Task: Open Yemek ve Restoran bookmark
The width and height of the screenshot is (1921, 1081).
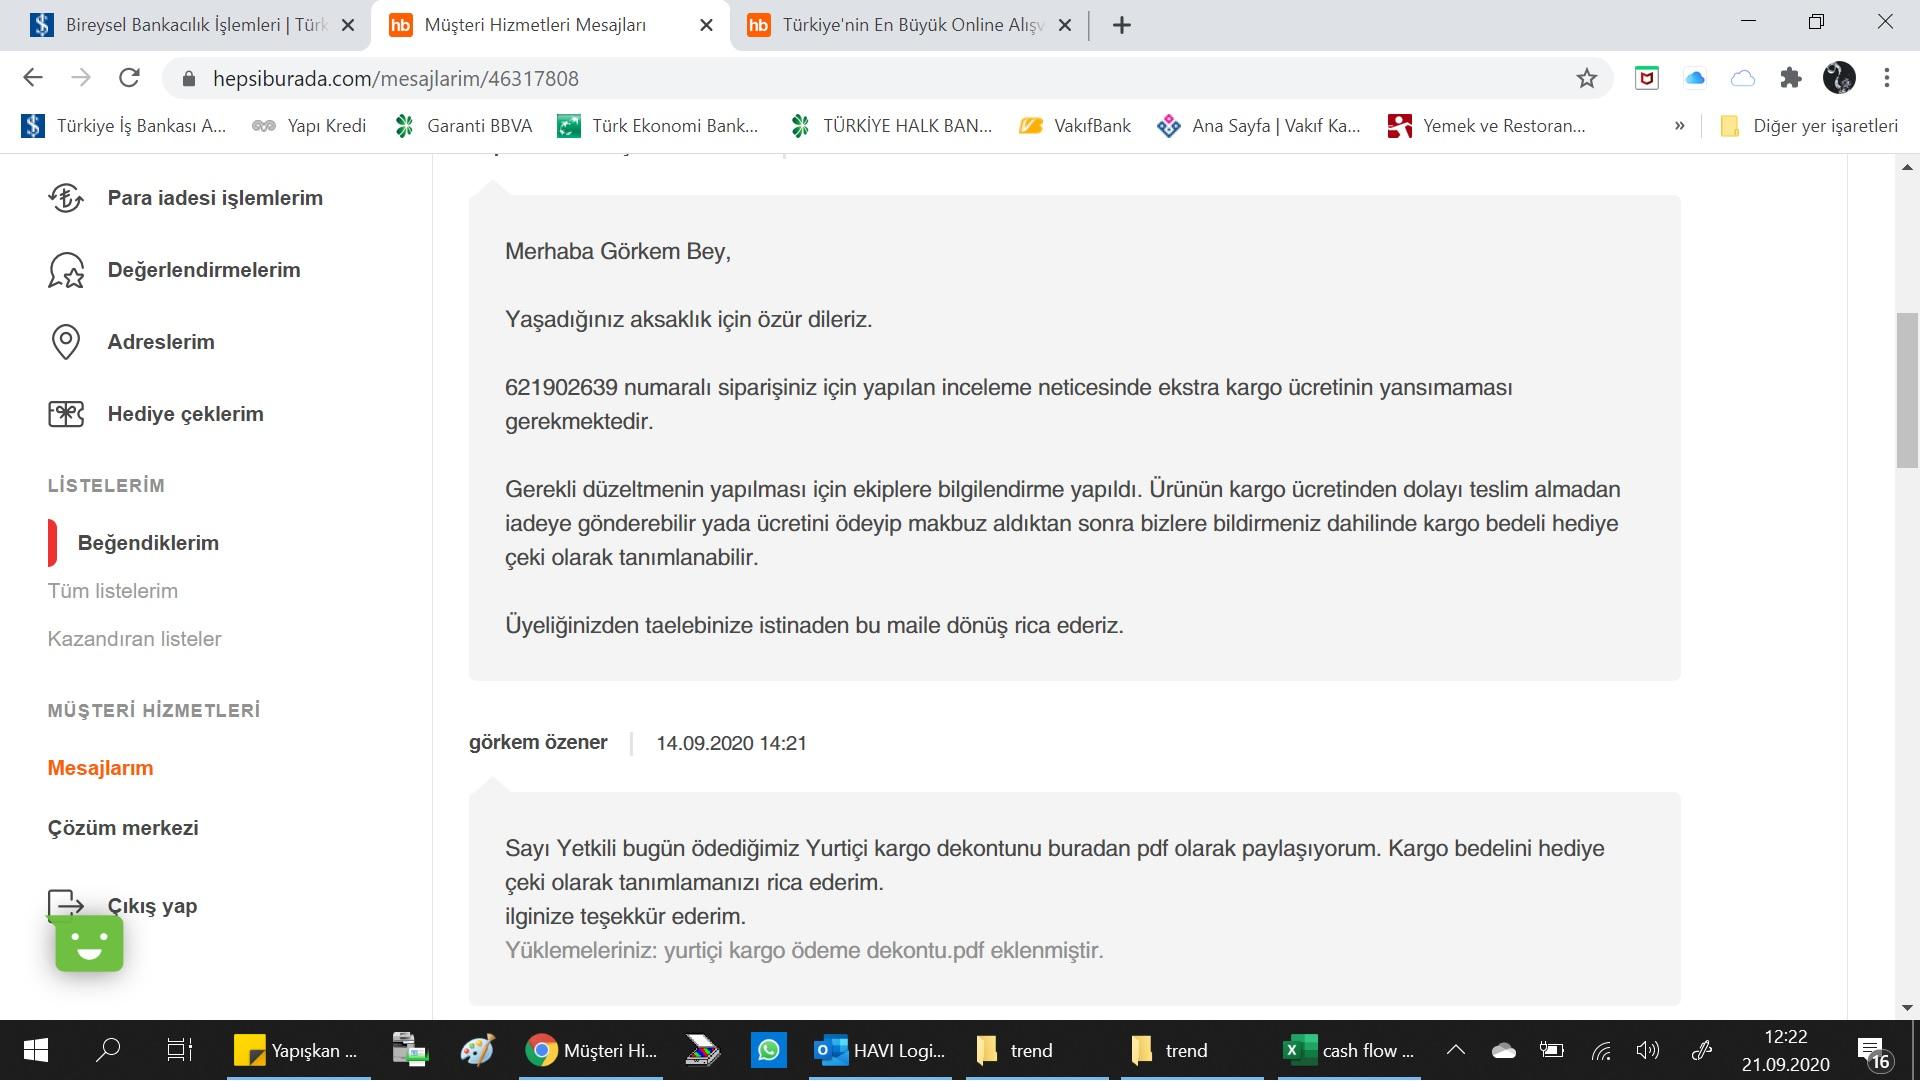Action: (1487, 126)
